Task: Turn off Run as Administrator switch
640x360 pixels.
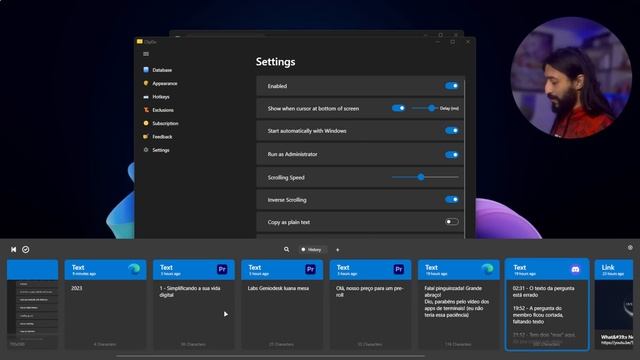Action: pos(451,155)
